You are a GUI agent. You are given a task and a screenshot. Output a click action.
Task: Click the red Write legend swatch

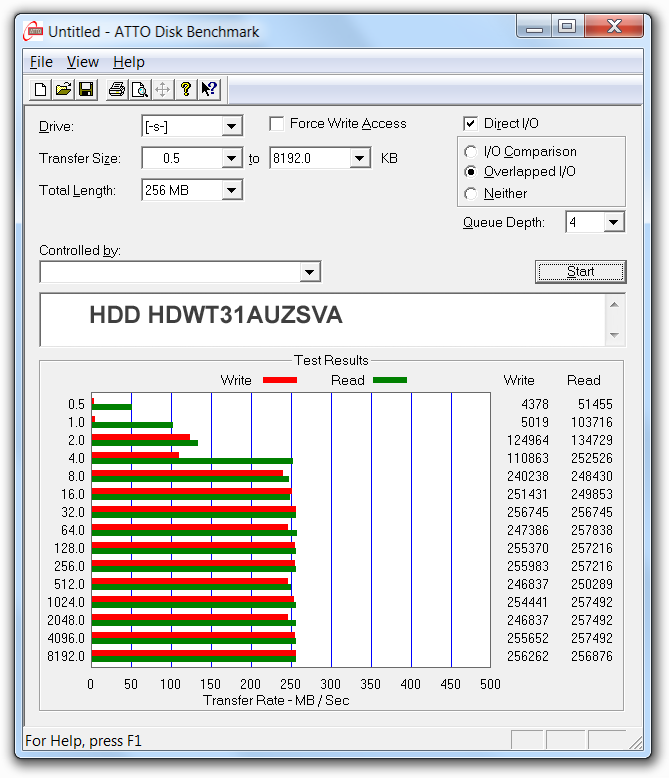[x=280, y=380]
